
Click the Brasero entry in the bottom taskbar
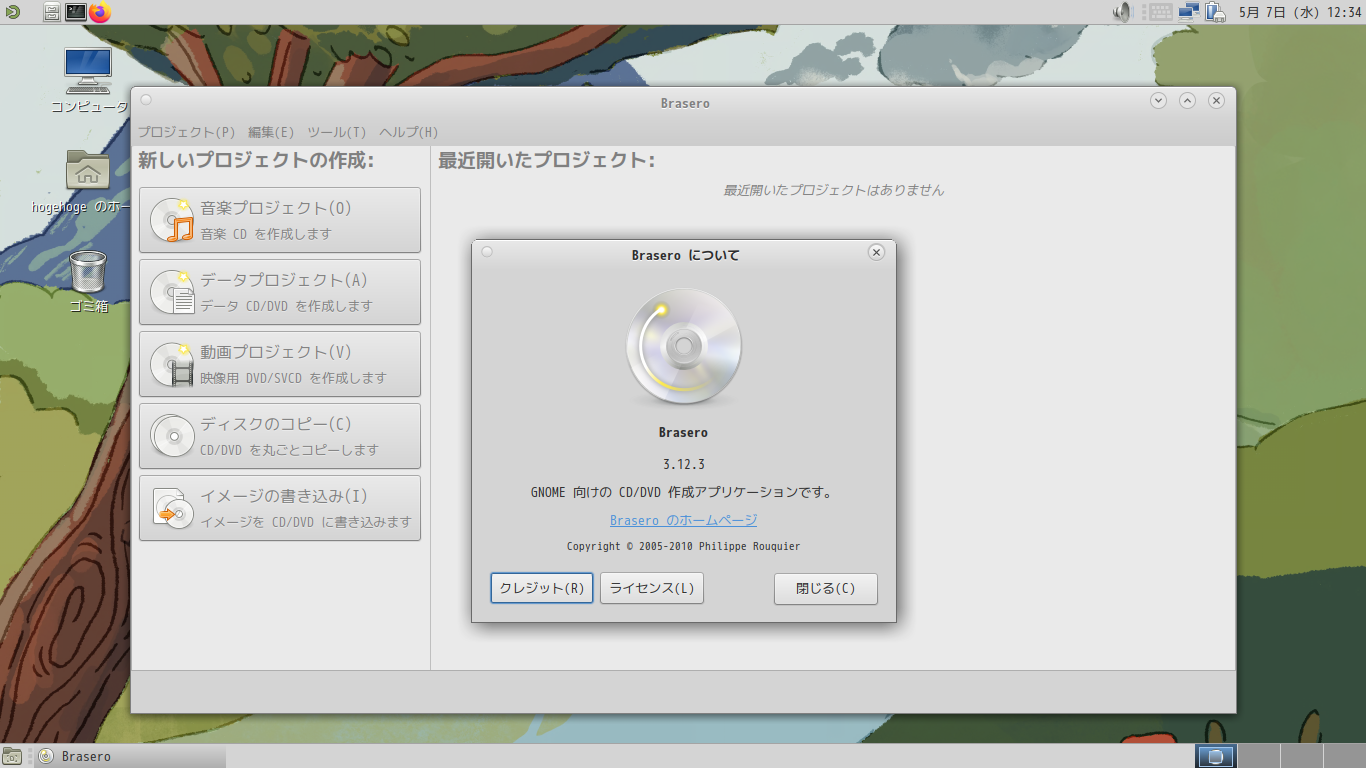click(x=128, y=756)
